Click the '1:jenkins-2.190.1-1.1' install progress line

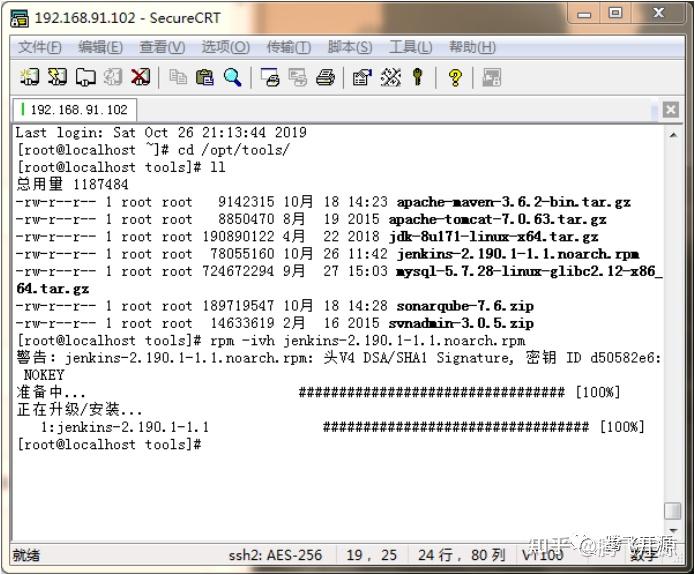[342, 427]
